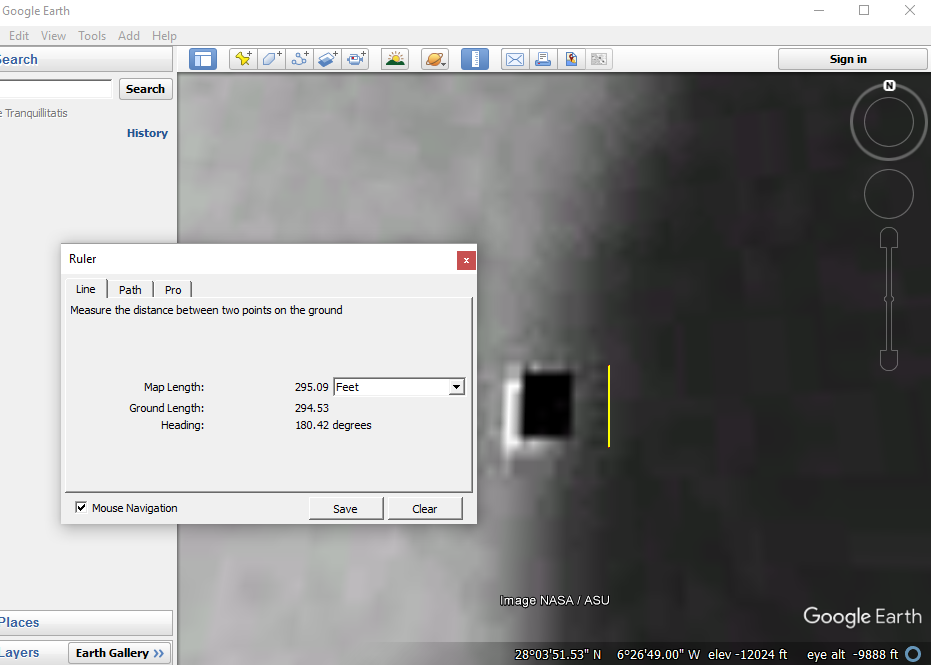Switch to the Pro tab

pyautogui.click(x=173, y=290)
